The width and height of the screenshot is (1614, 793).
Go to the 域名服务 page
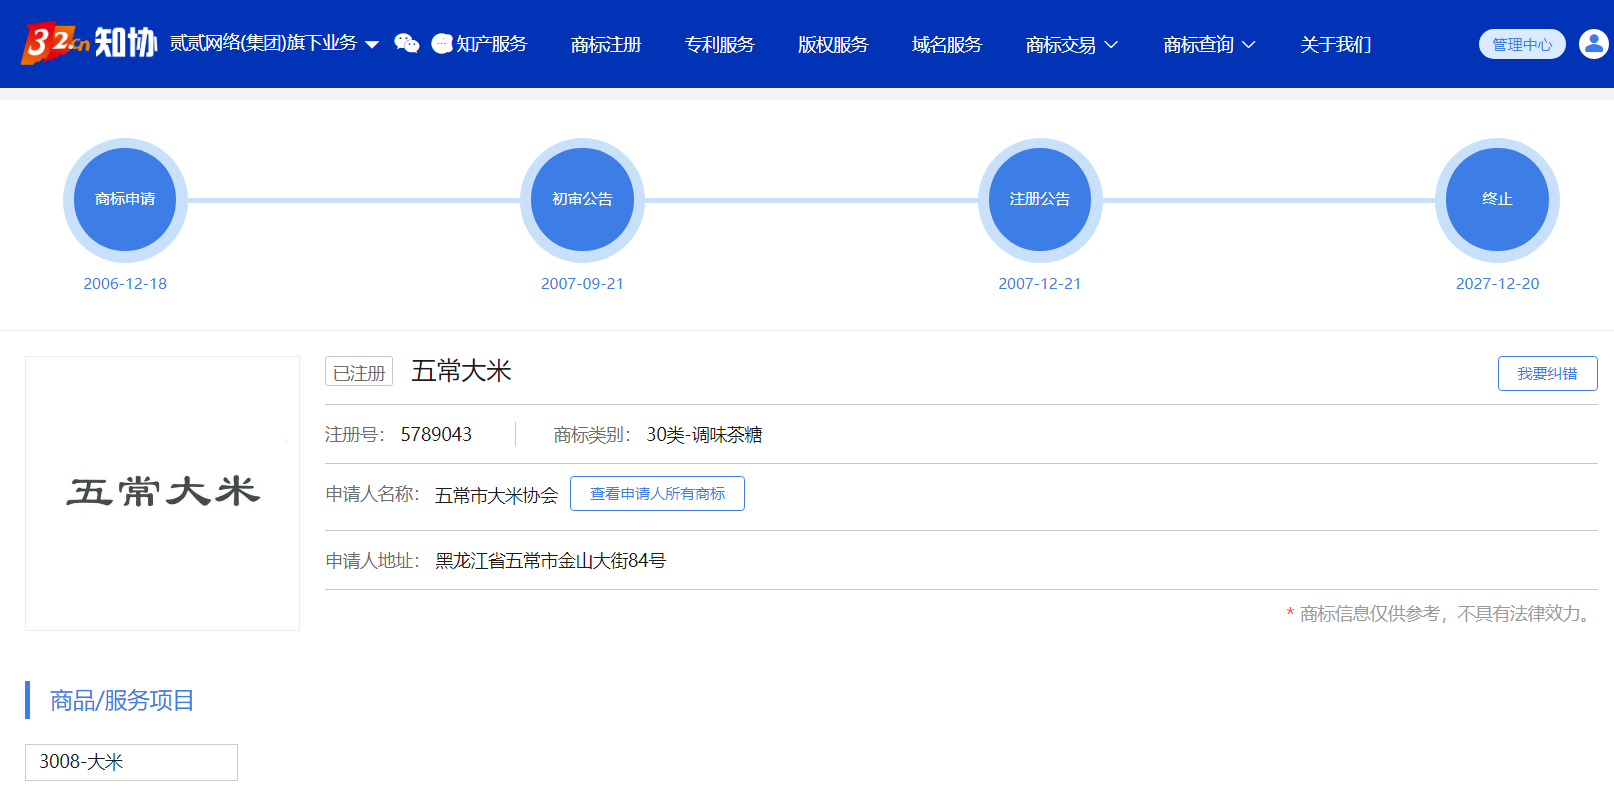(x=947, y=44)
